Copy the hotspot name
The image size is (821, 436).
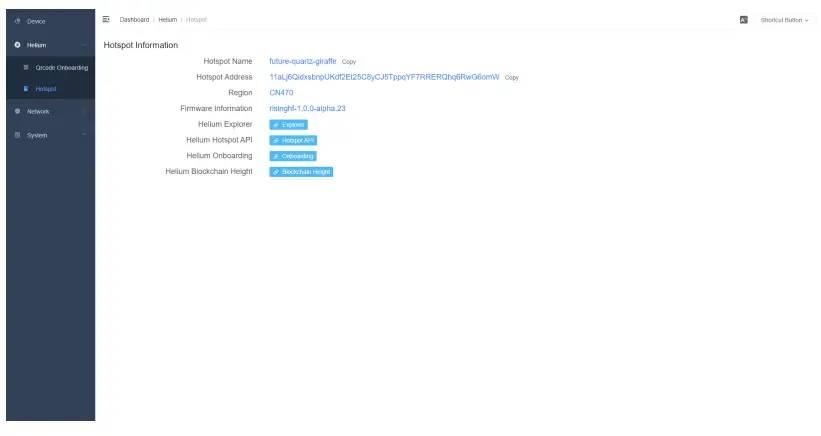coord(349,62)
